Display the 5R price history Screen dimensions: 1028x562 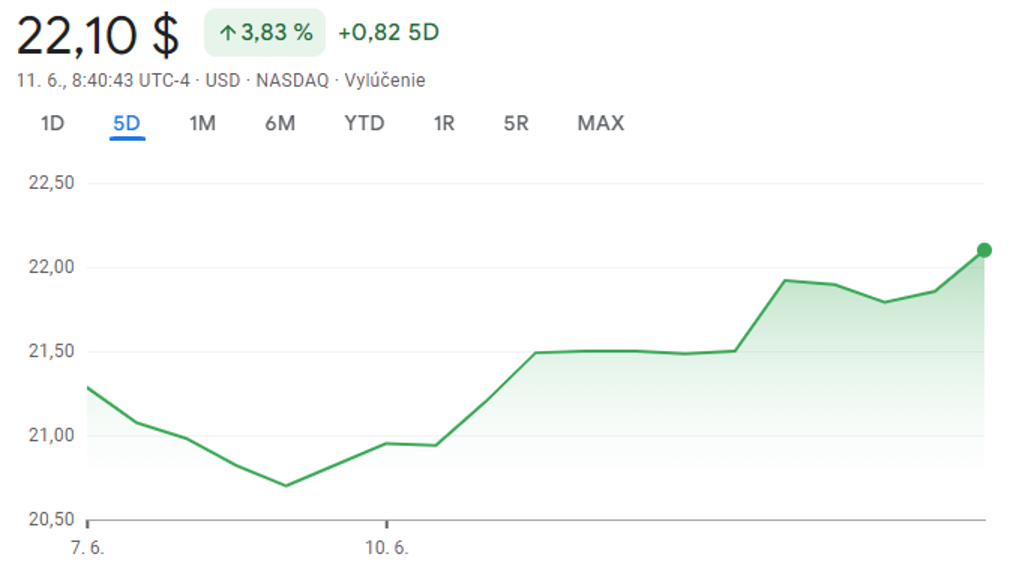[x=516, y=124]
